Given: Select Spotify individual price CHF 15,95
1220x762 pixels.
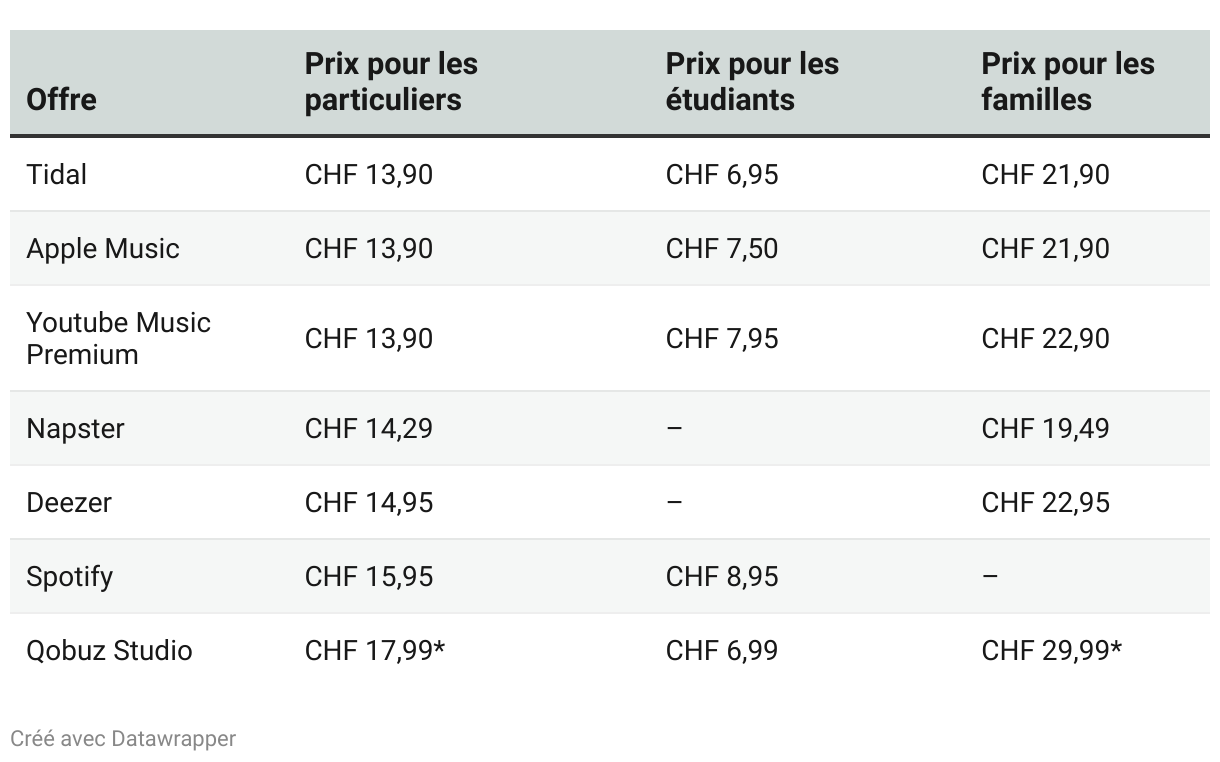Looking at the screenshot, I should click(x=369, y=577).
